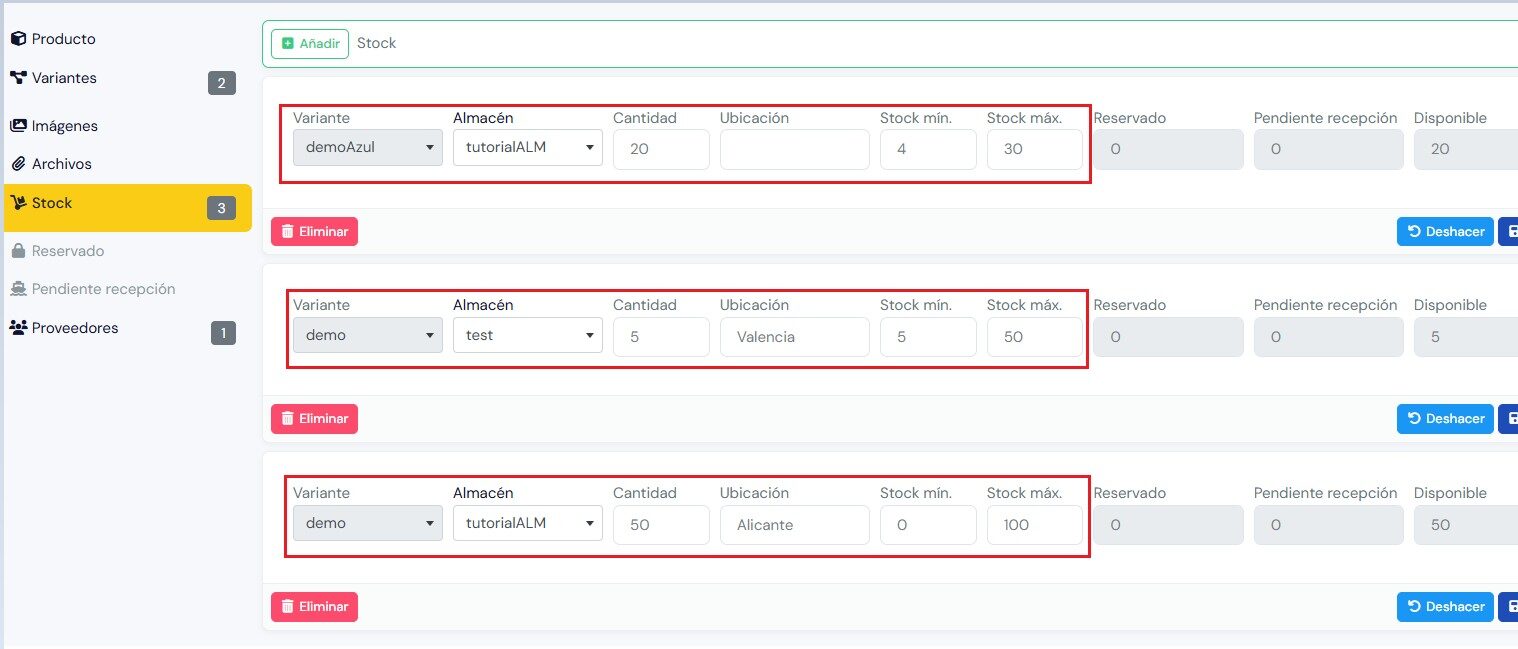Open the Variantes section with badge 2
1518x649 pixels.
(123, 79)
